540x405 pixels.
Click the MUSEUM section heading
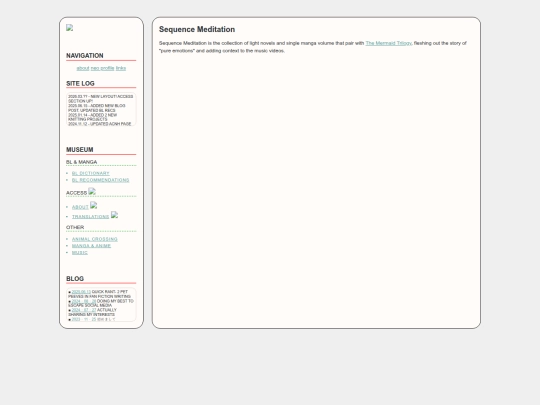click(80, 149)
